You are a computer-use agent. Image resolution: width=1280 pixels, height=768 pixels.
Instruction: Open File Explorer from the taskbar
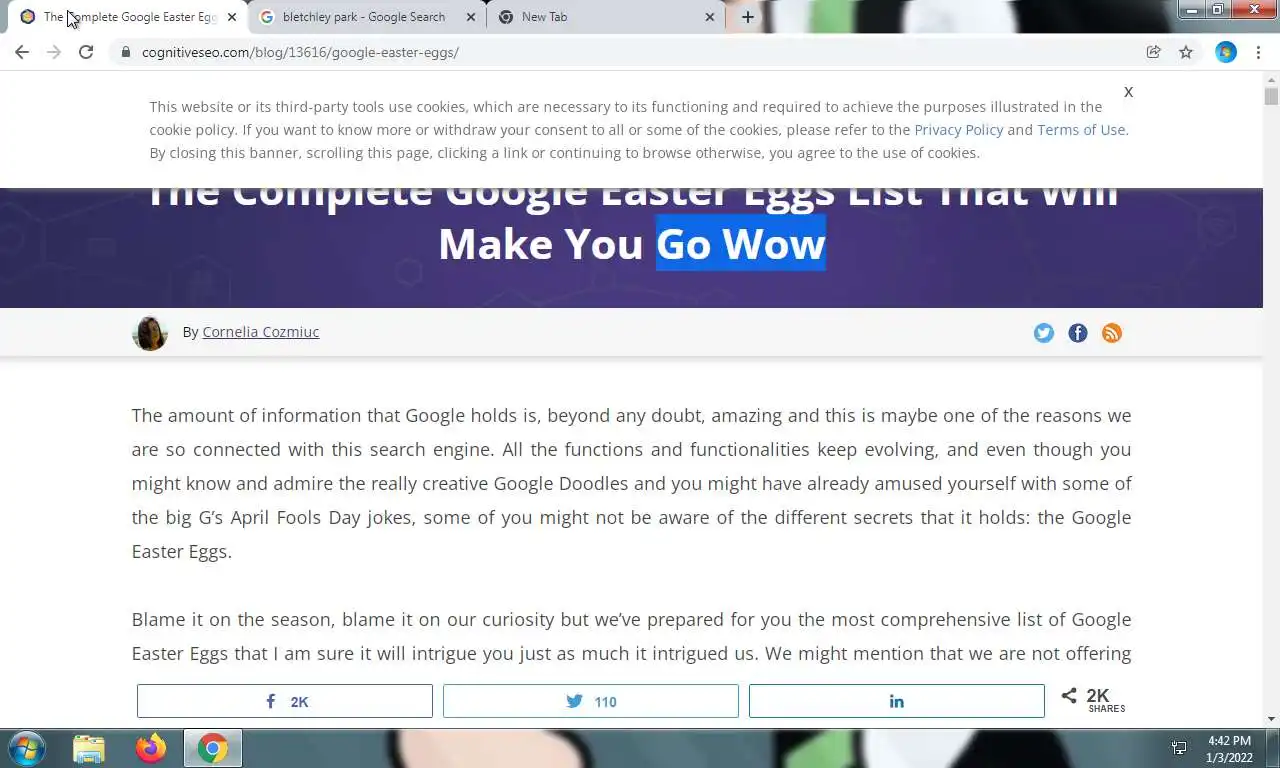89,749
